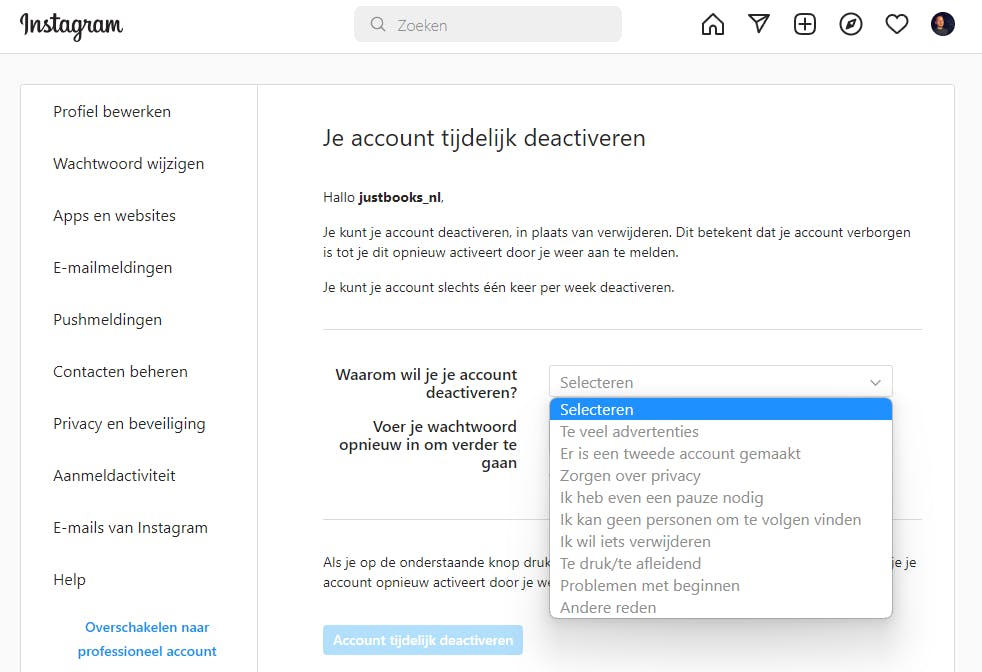Open 'Profiel bewerken' settings tab
Viewport: 982px width, 672px height.
pyautogui.click(x=112, y=112)
